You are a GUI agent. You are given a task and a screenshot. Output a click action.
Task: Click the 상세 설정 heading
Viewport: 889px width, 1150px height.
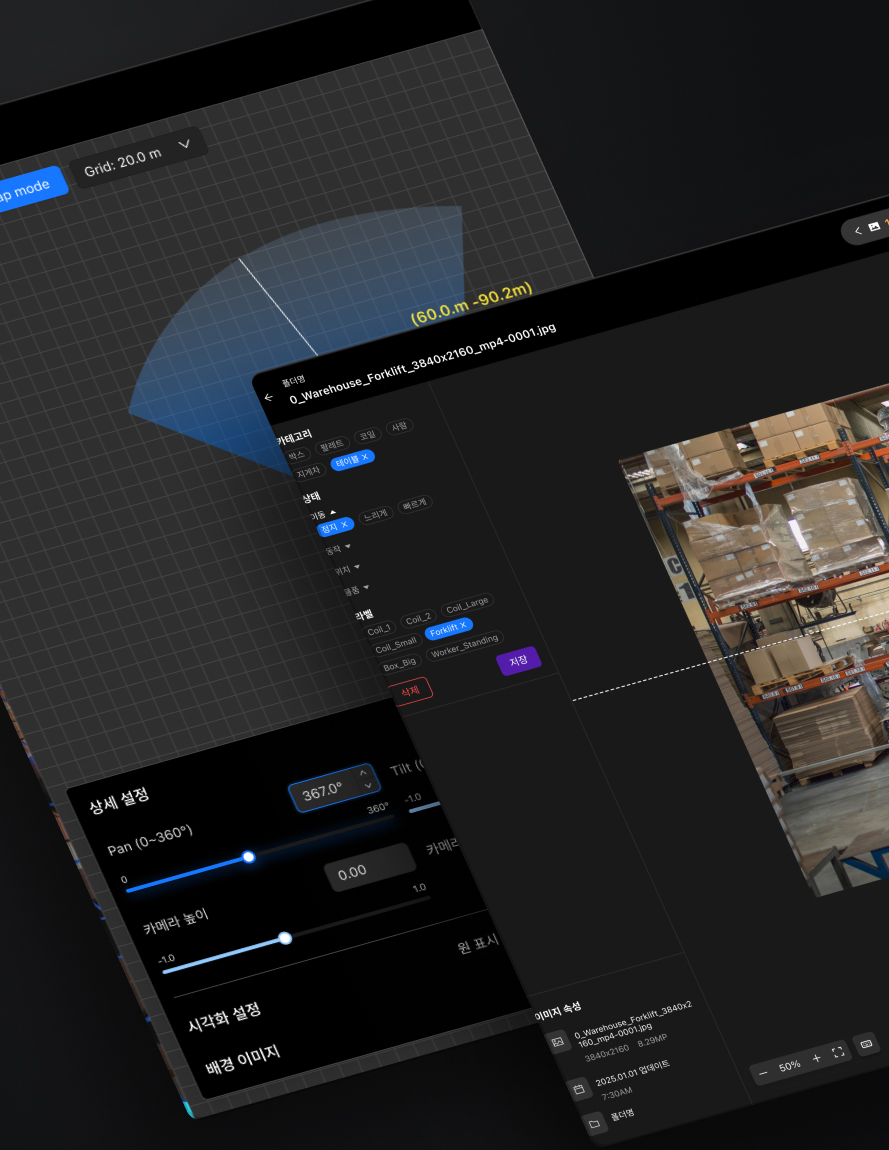119,800
